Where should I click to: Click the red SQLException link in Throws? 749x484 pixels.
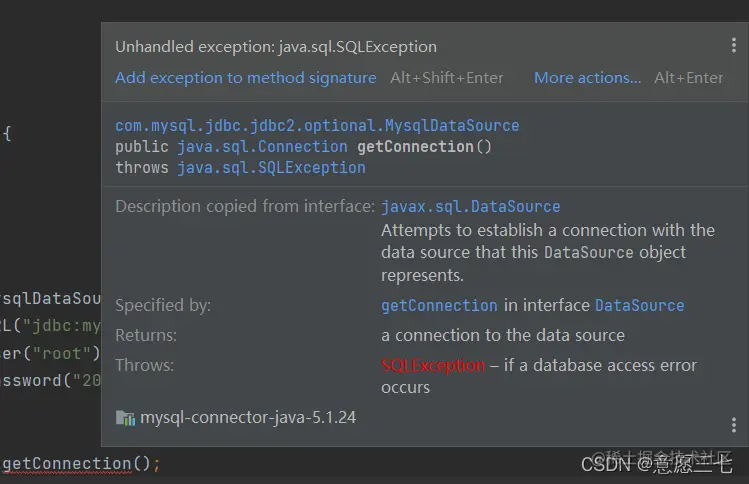433,366
